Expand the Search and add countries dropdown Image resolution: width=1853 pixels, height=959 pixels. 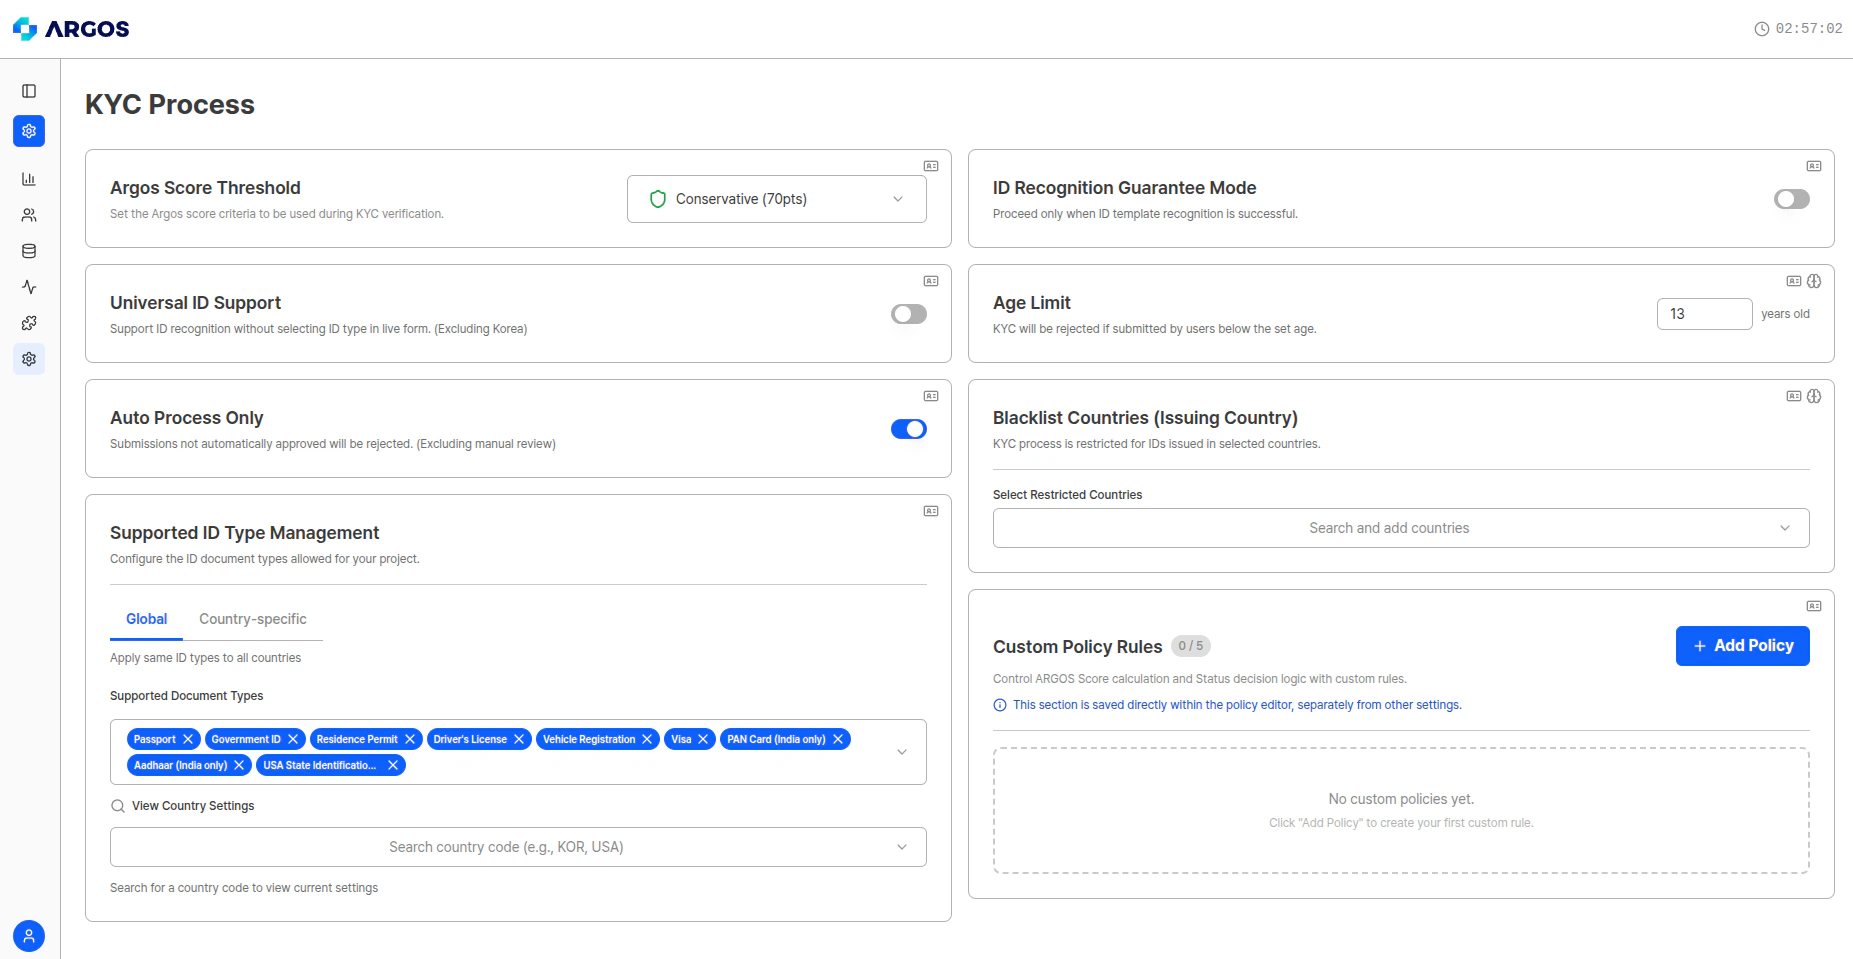pyautogui.click(x=1400, y=528)
